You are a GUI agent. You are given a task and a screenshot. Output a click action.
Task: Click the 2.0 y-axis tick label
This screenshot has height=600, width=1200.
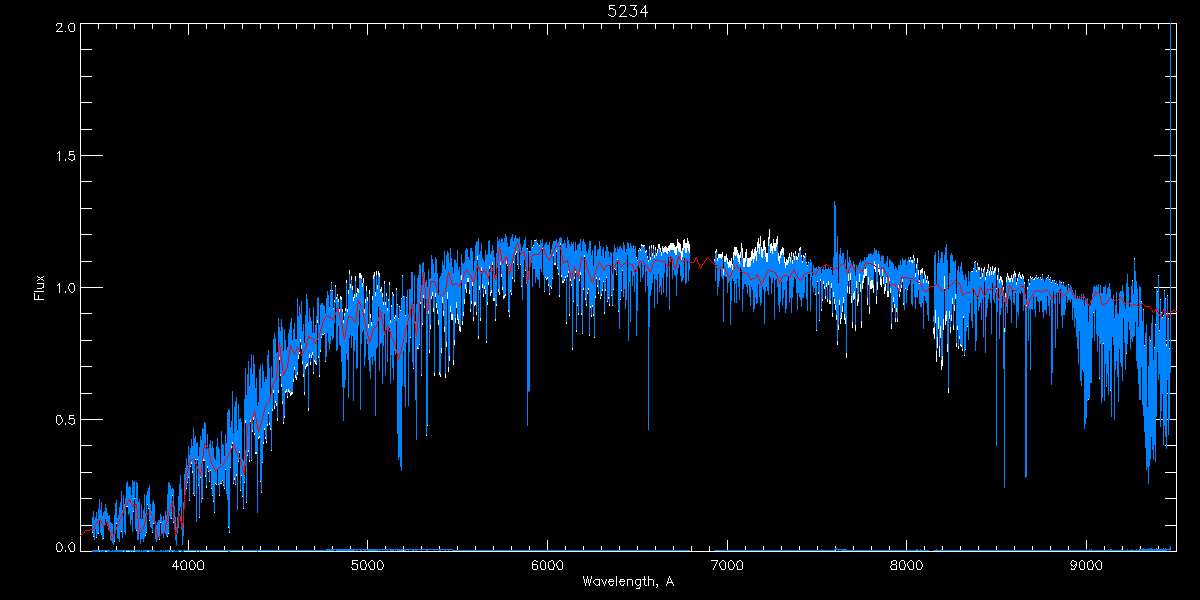click(x=65, y=27)
